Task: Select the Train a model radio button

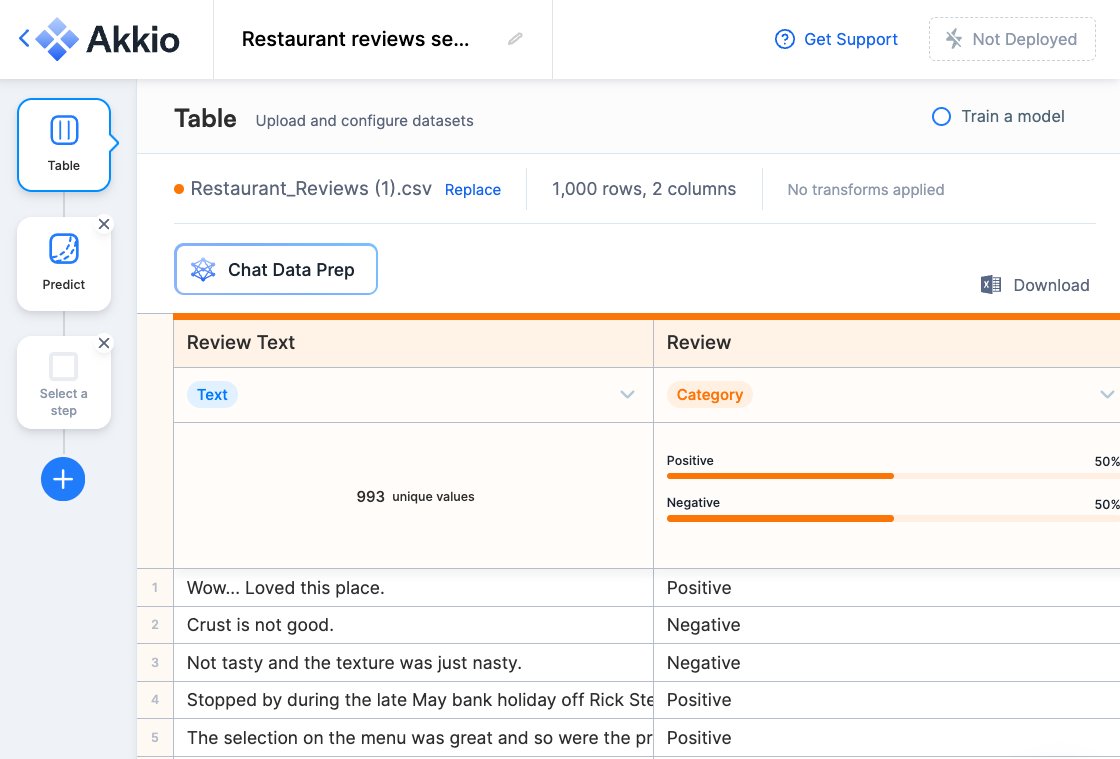Action: (941, 117)
